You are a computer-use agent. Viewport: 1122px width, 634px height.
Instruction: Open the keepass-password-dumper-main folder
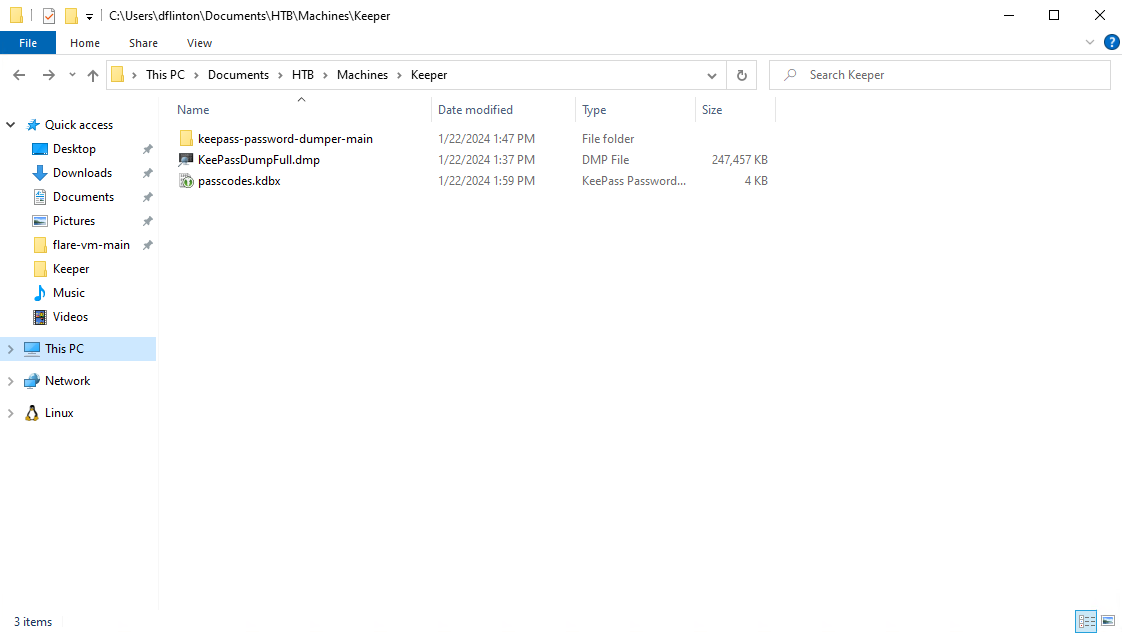[x=285, y=139]
